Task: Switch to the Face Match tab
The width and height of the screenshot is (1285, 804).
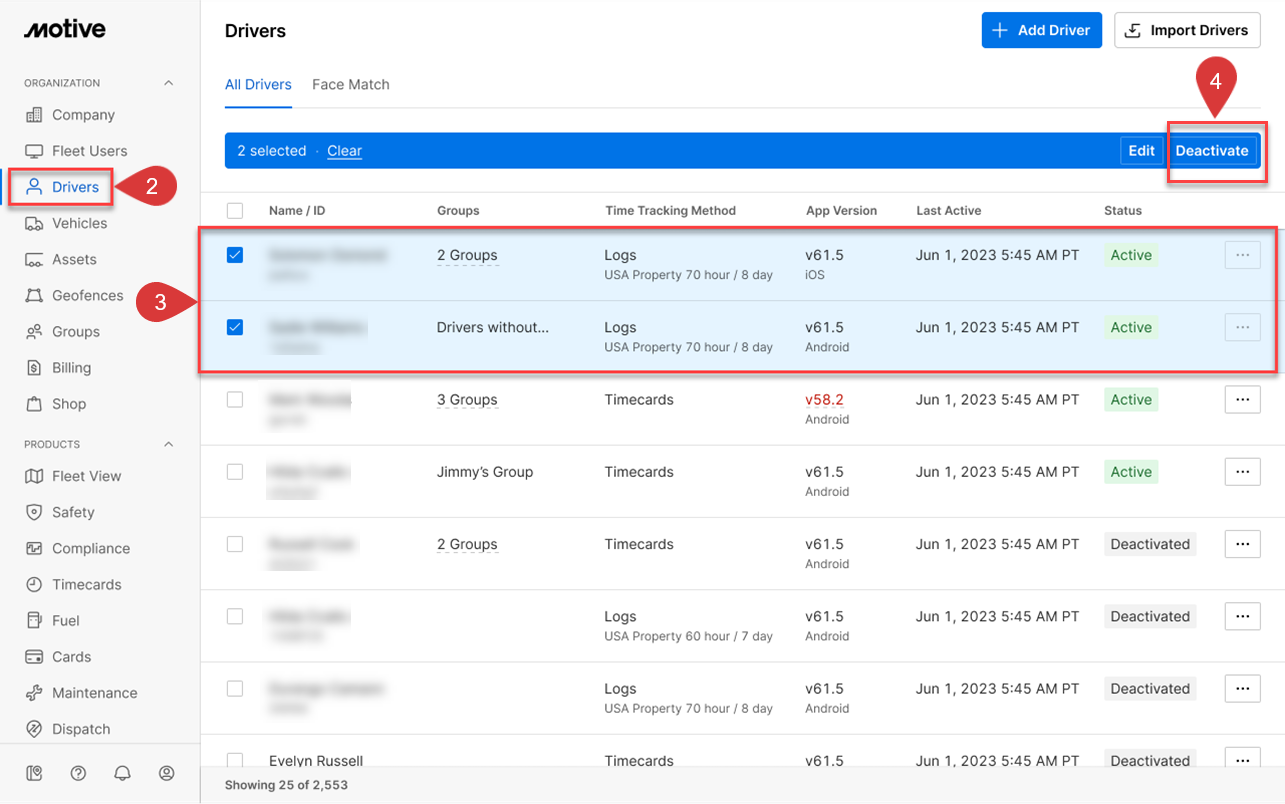Action: tap(351, 85)
